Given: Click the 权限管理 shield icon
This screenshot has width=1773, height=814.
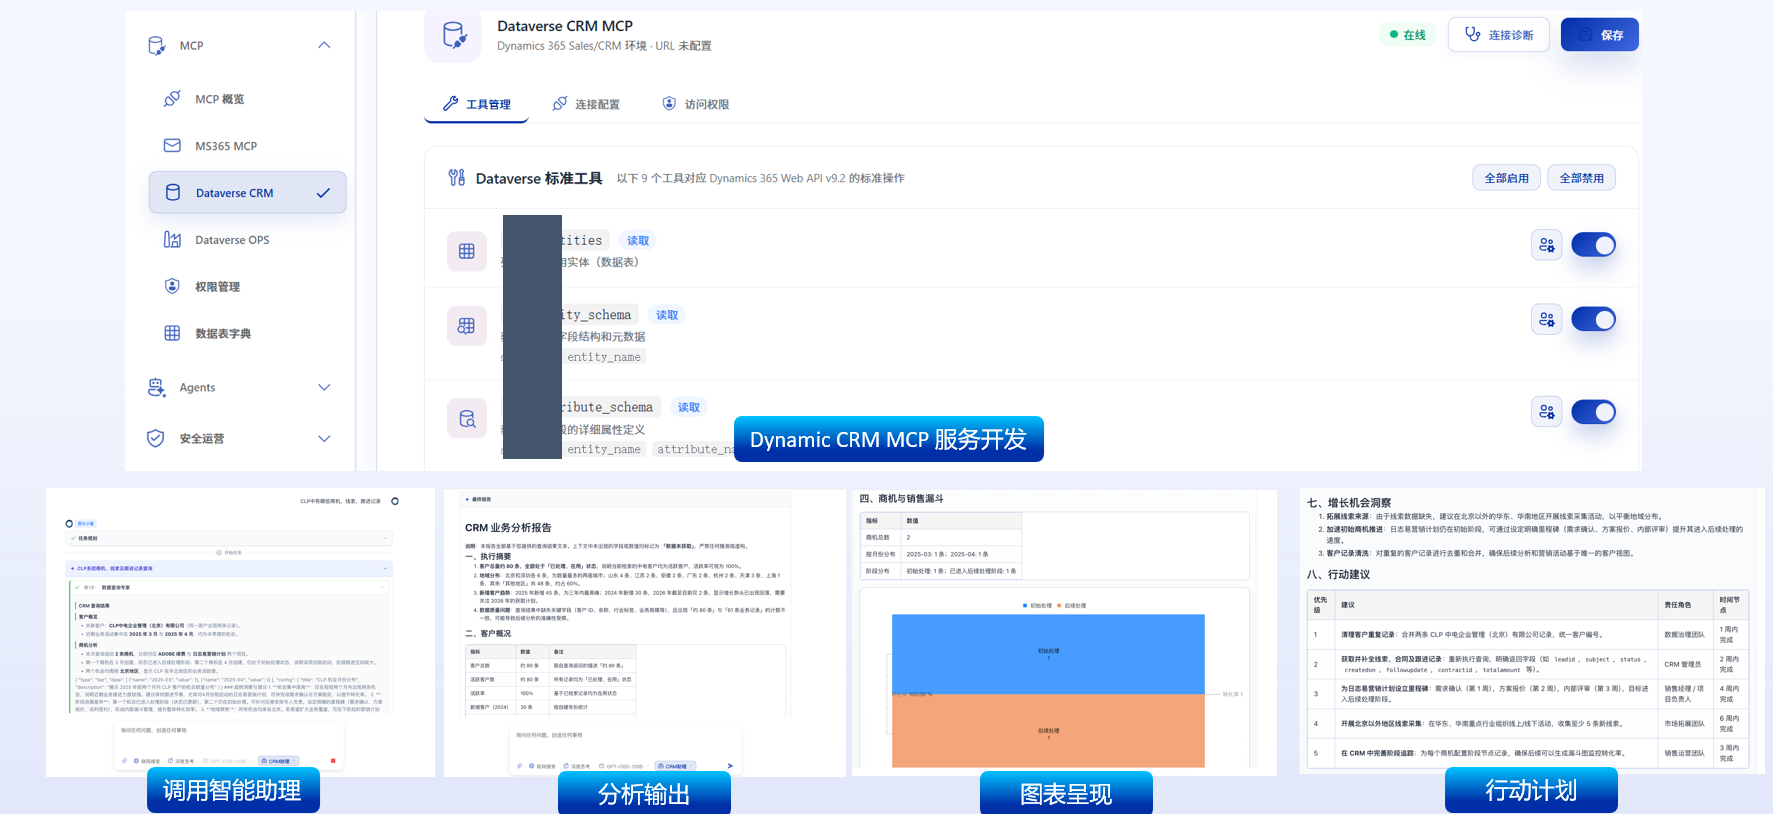Looking at the screenshot, I should (x=172, y=287).
